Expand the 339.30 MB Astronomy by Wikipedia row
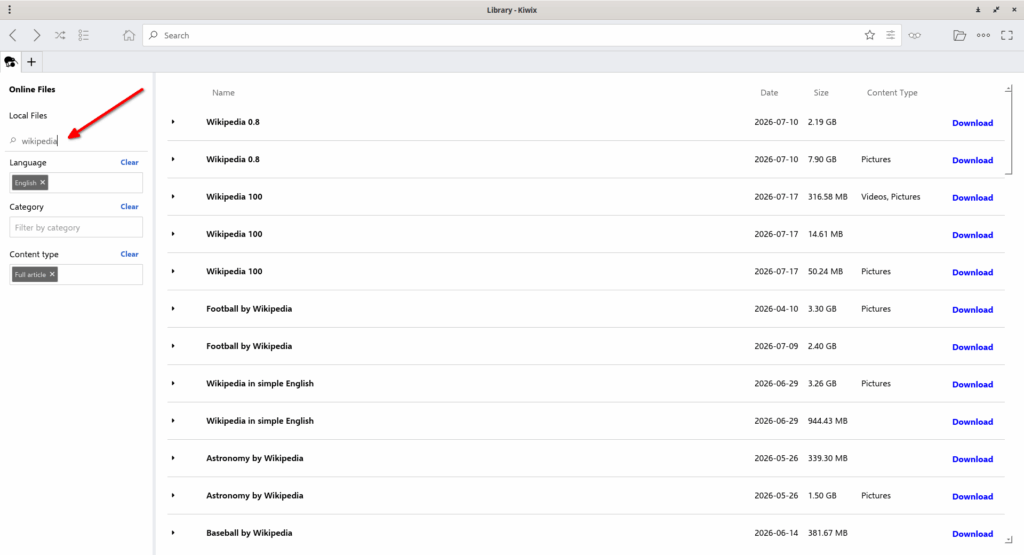This screenshot has width=1024, height=555. (173, 458)
